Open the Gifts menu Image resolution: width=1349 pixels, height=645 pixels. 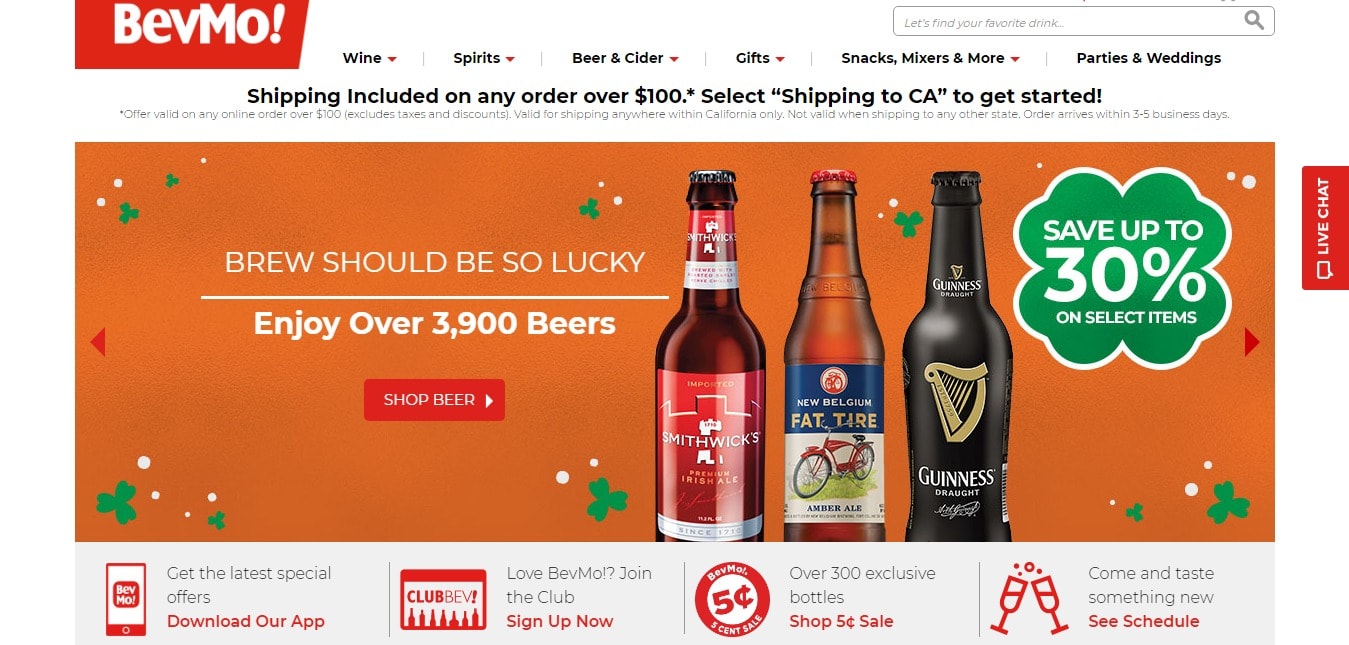(x=760, y=58)
